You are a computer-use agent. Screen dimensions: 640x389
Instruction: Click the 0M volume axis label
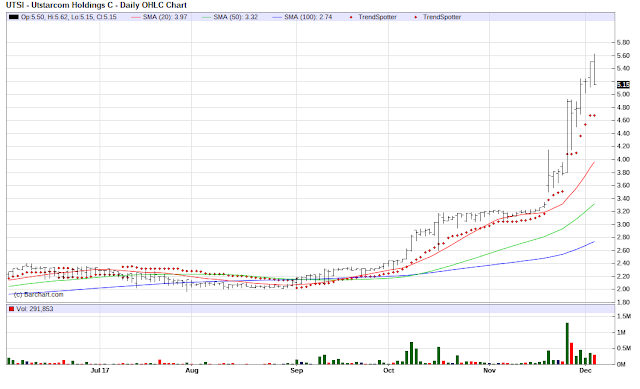pos(621,364)
